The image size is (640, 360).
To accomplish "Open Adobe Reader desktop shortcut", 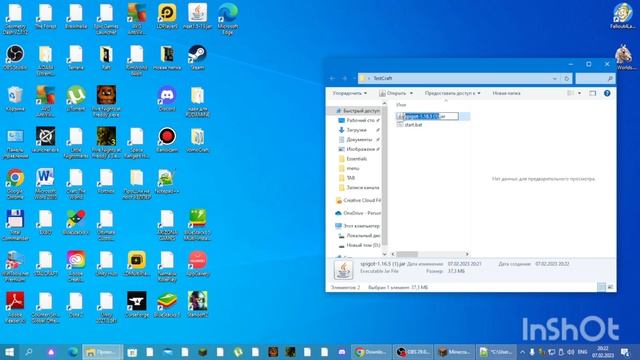I will (15, 308).
